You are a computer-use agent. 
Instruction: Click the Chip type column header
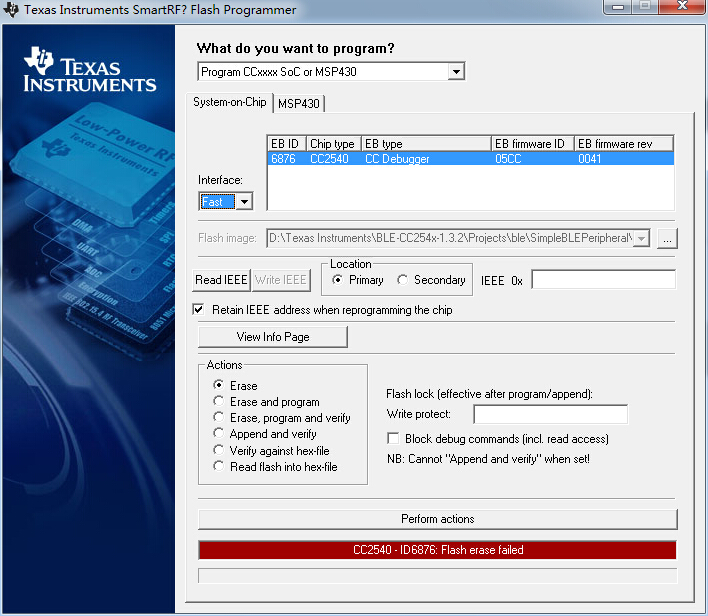(334, 144)
